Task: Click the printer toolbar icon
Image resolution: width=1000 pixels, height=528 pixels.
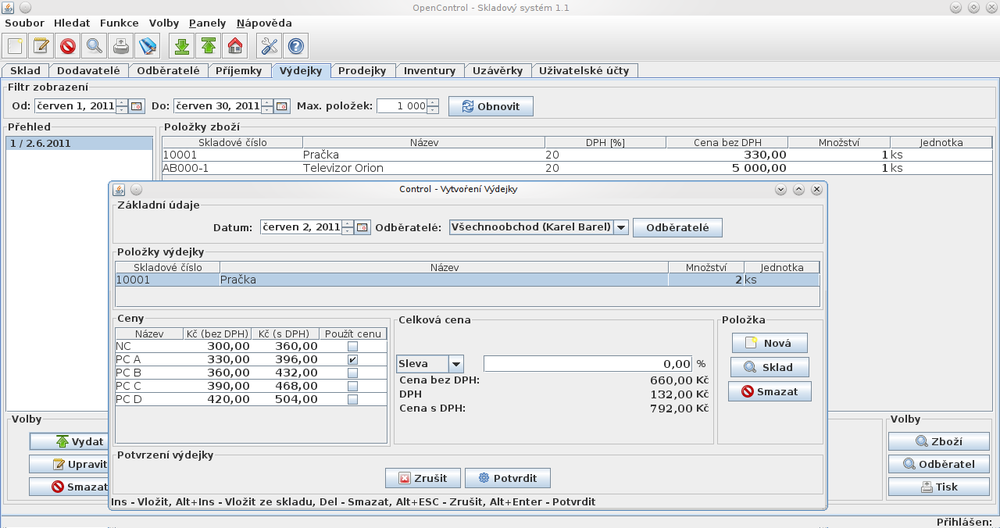Action: pyautogui.click(x=121, y=46)
